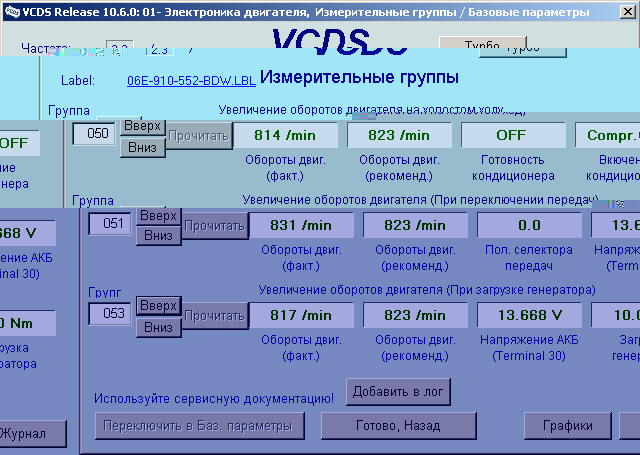Click the group 050 number field
640x455 pixels.
pos(96,133)
